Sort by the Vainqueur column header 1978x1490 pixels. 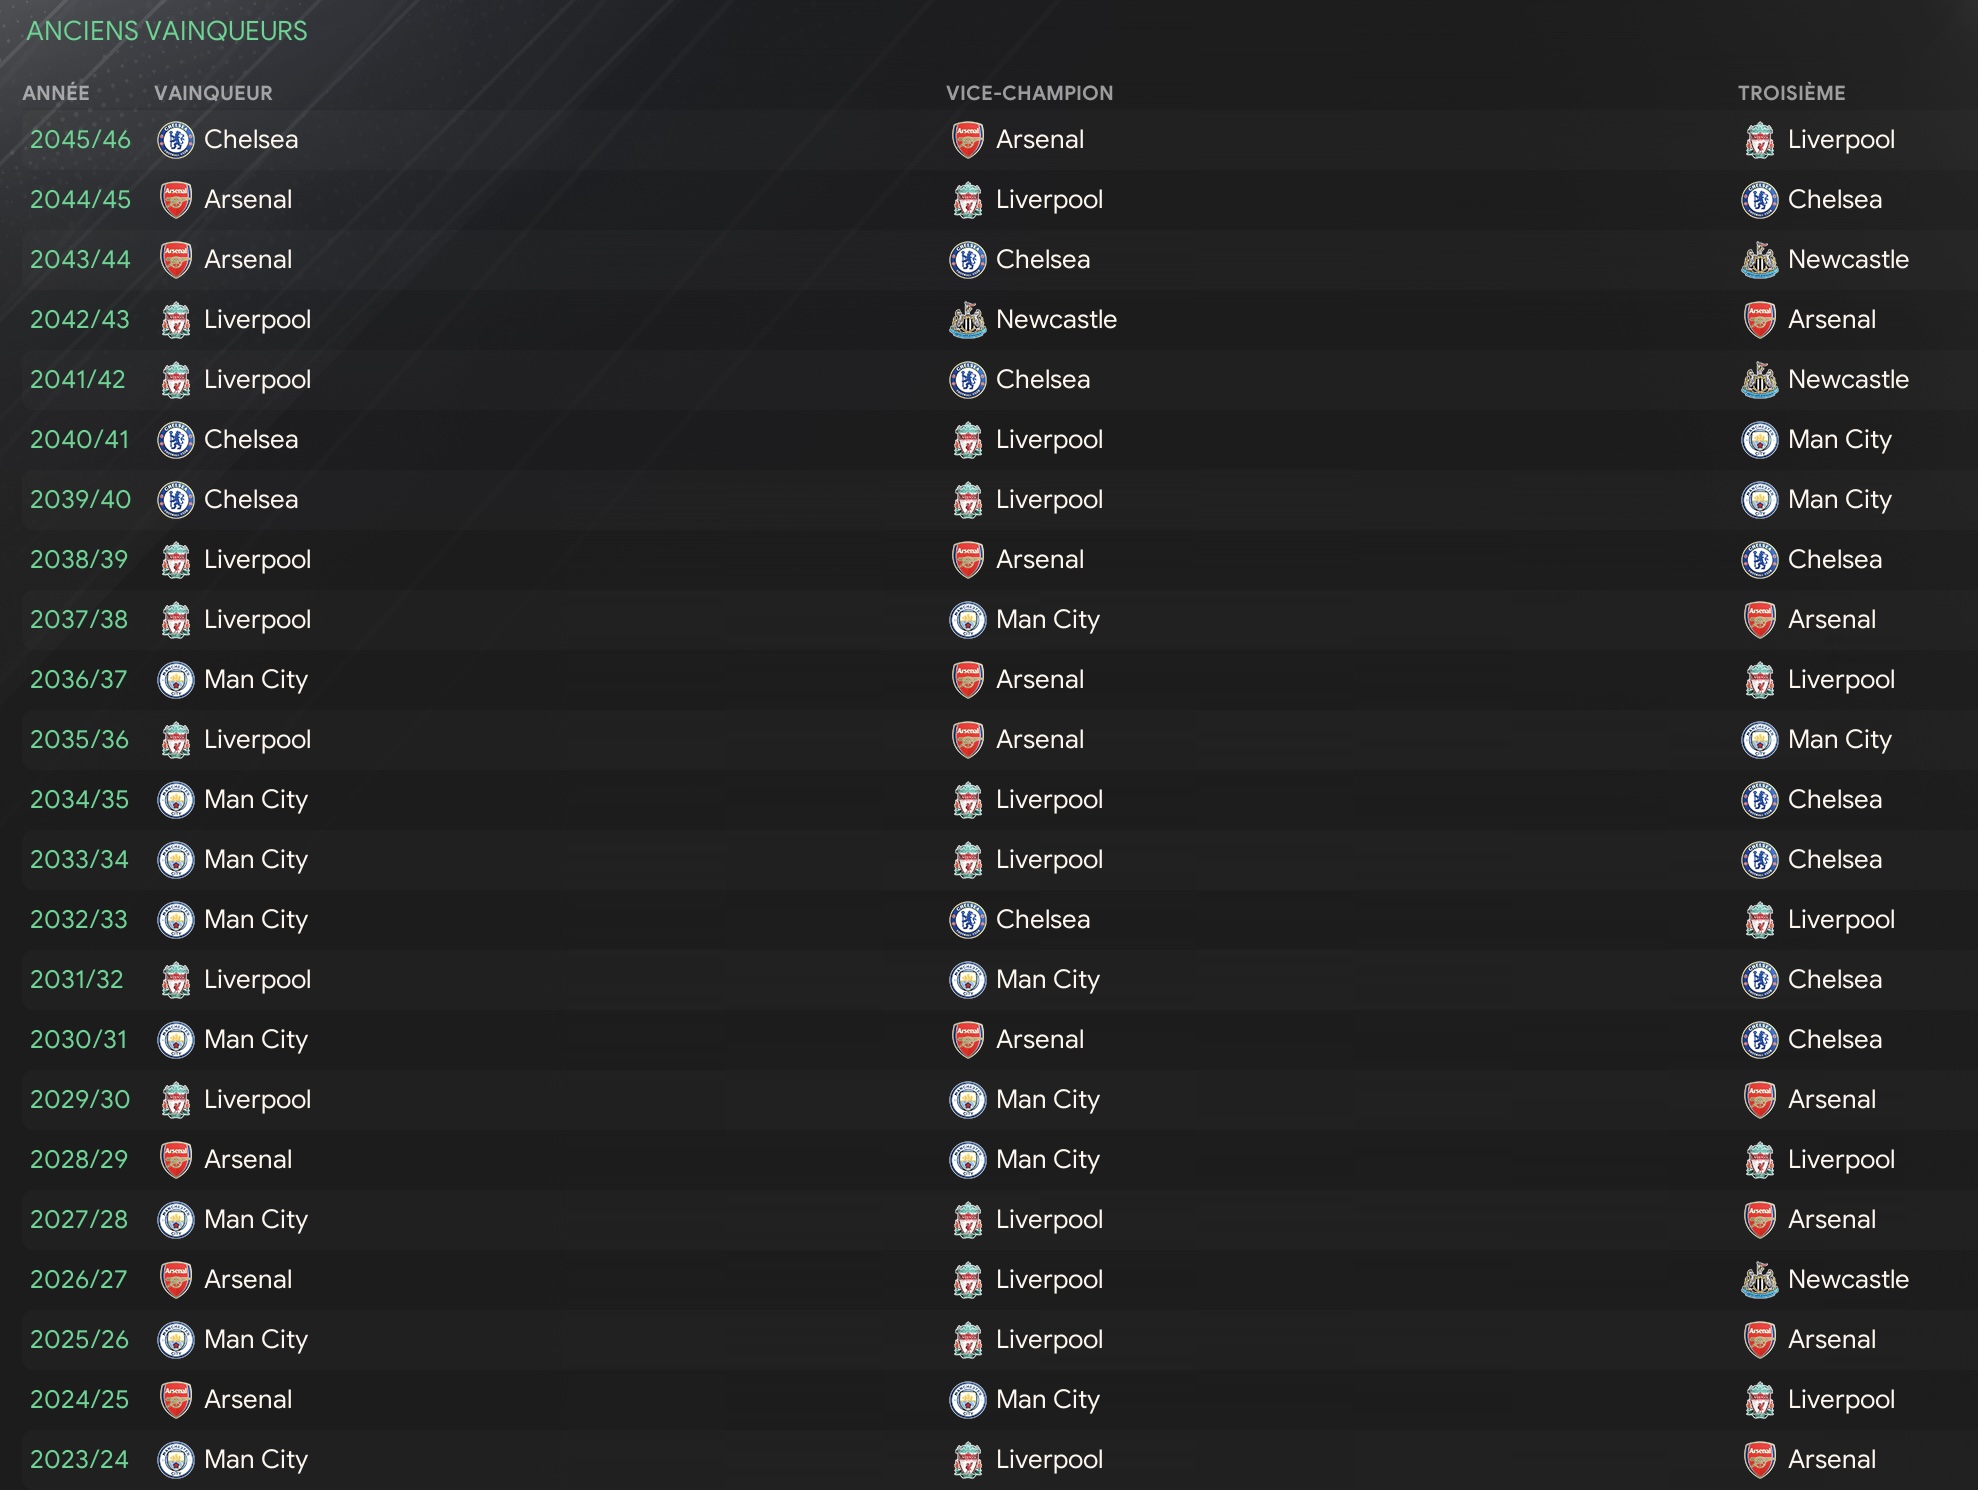(x=213, y=93)
